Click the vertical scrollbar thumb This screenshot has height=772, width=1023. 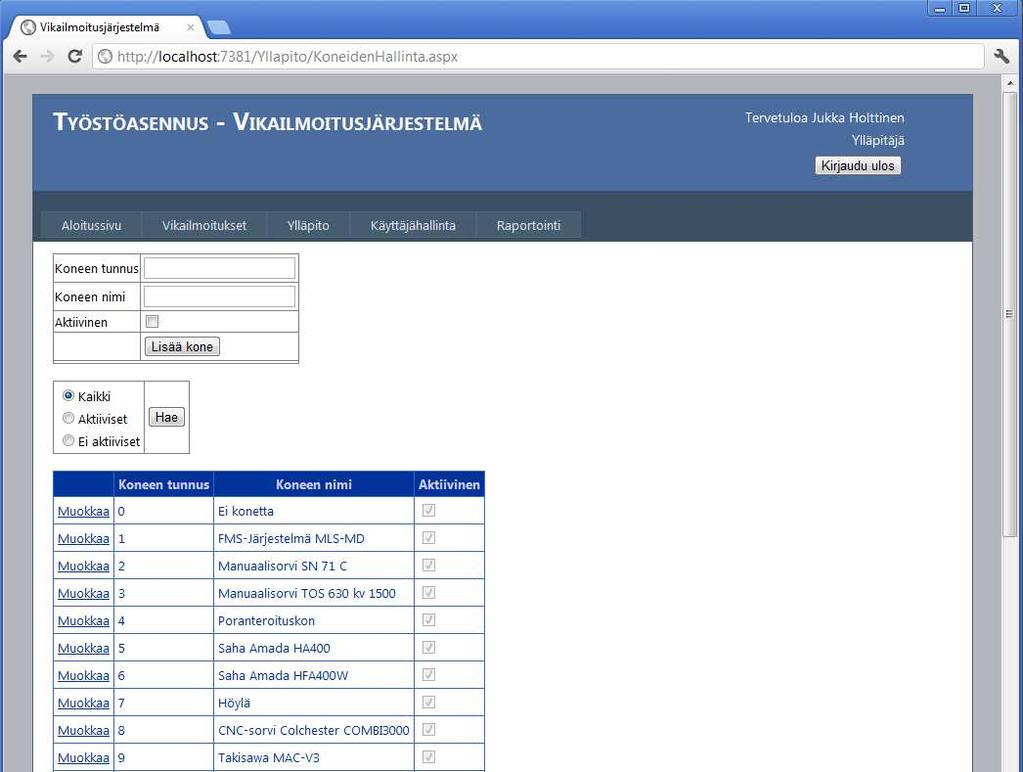tap(1009, 315)
